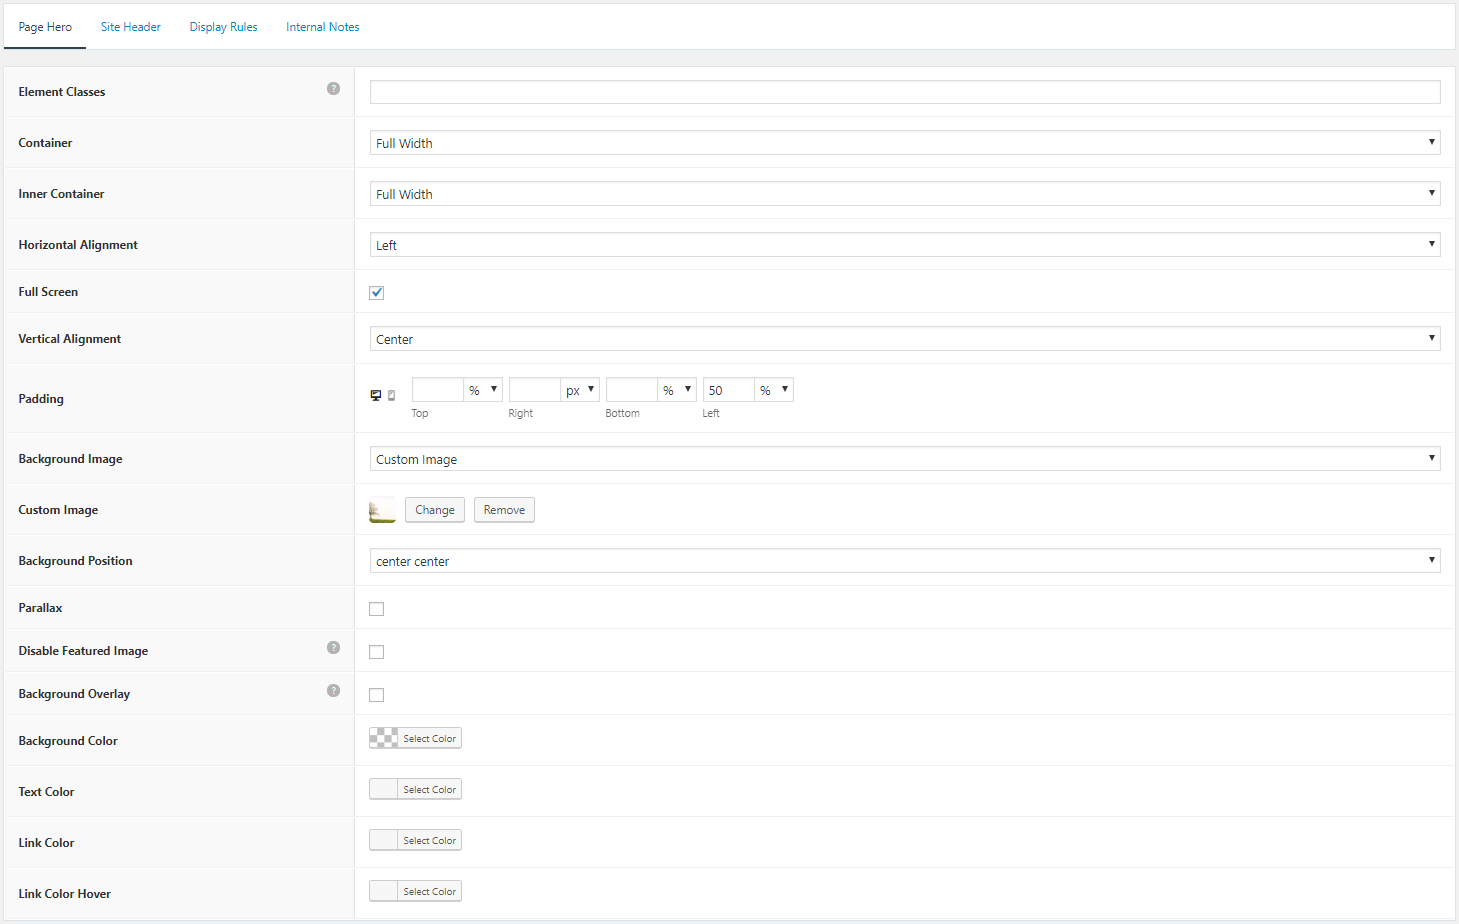
Task: Change the Left padding unit dropdown
Action: (x=774, y=390)
